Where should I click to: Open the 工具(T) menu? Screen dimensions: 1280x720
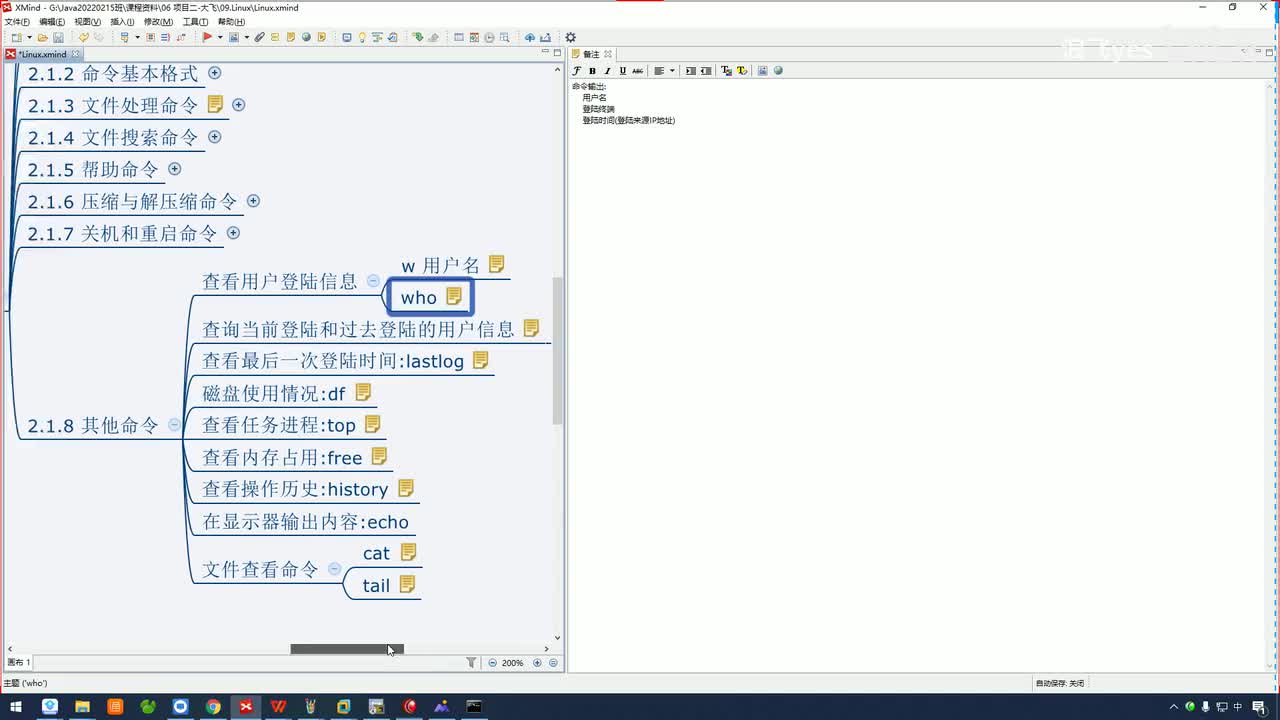[195, 21]
